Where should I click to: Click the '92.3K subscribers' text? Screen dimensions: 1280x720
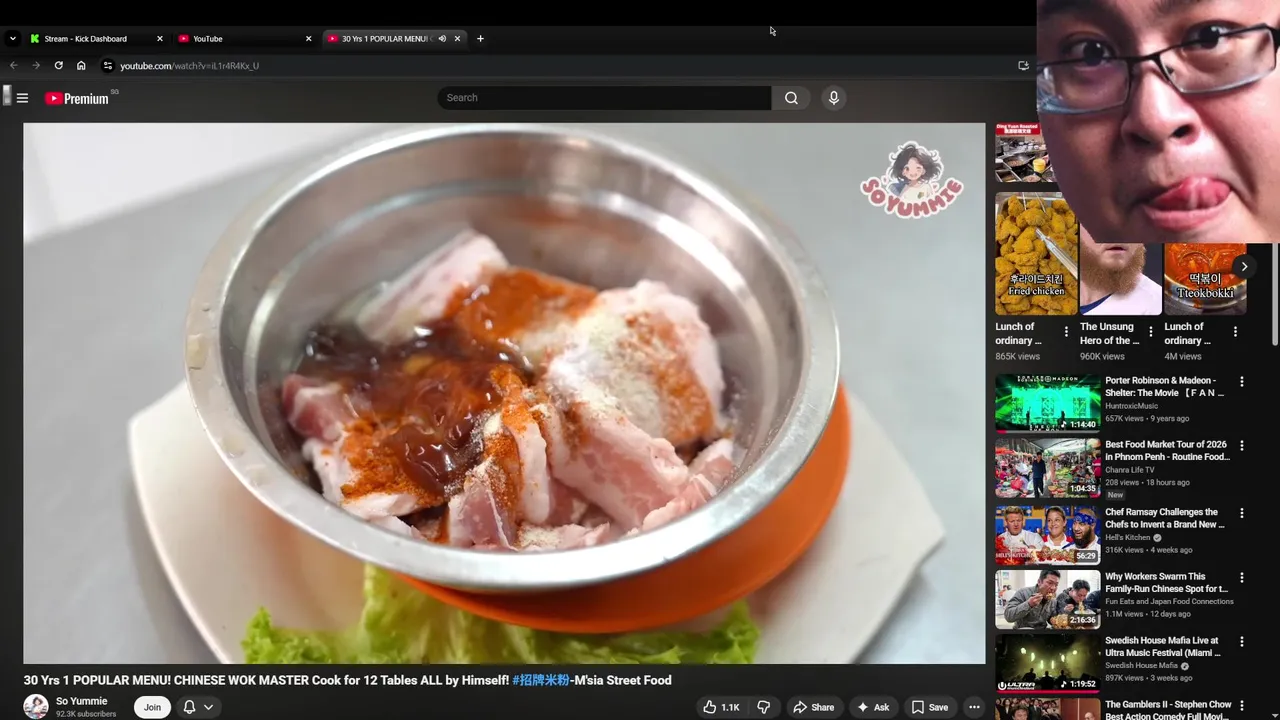pos(86,714)
